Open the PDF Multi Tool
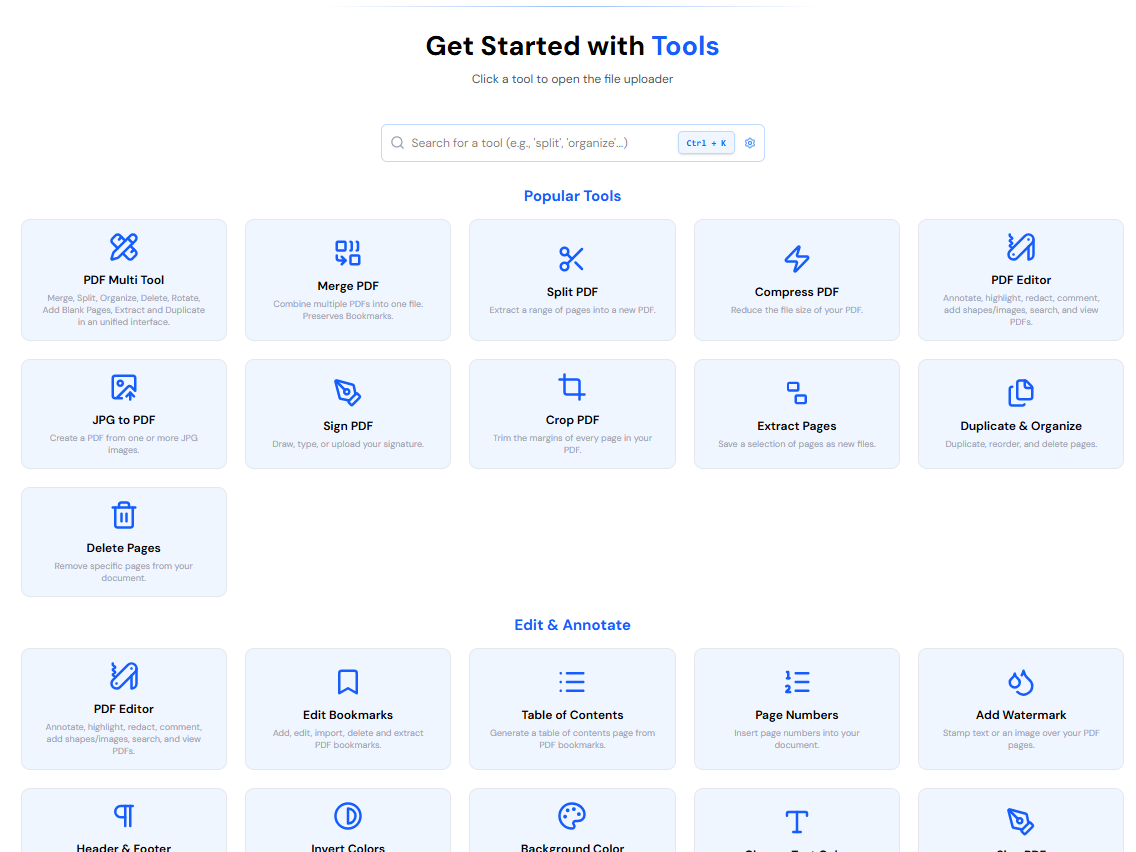 [123, 280]
